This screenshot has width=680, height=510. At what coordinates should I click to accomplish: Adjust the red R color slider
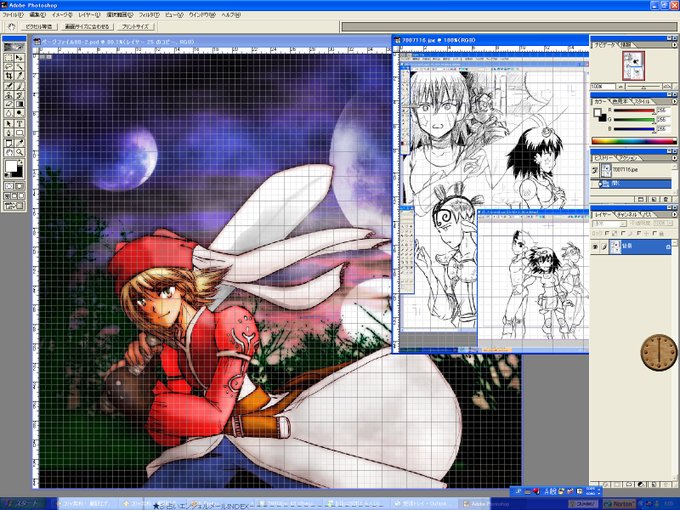[634, 111]
